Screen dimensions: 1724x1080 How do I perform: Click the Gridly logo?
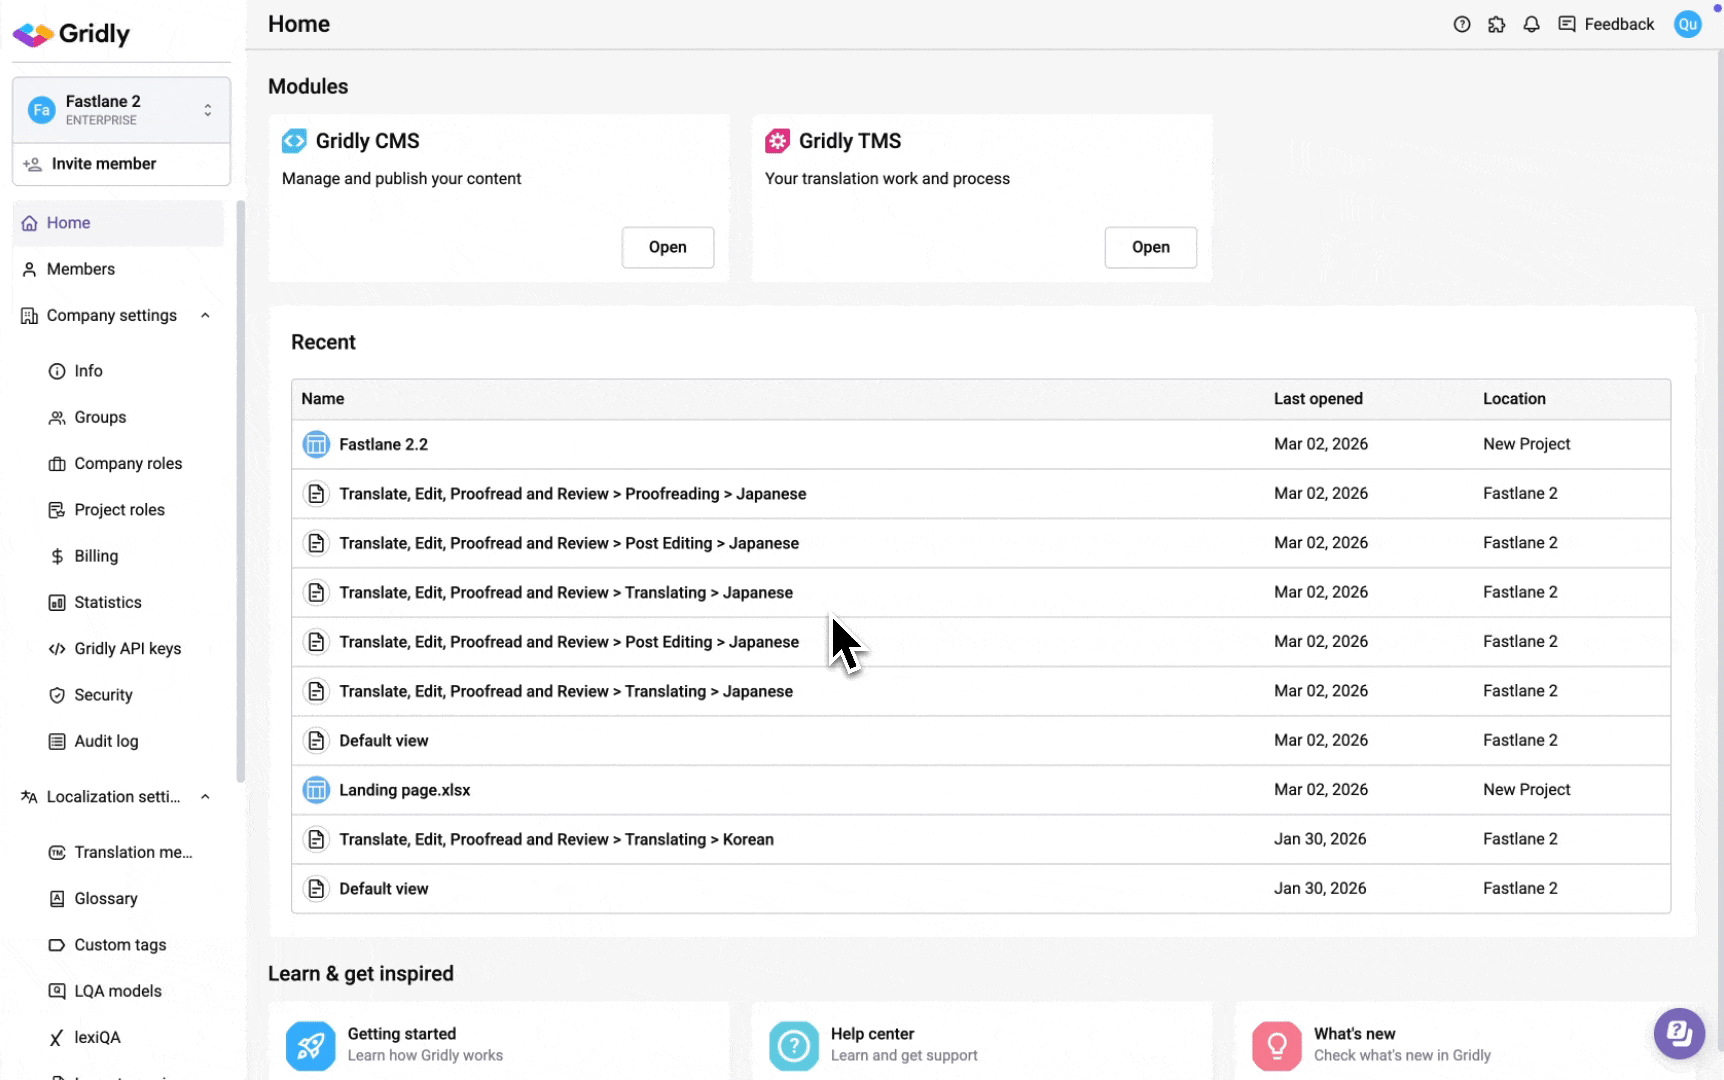pyautogui.click(x=72, y=34)
